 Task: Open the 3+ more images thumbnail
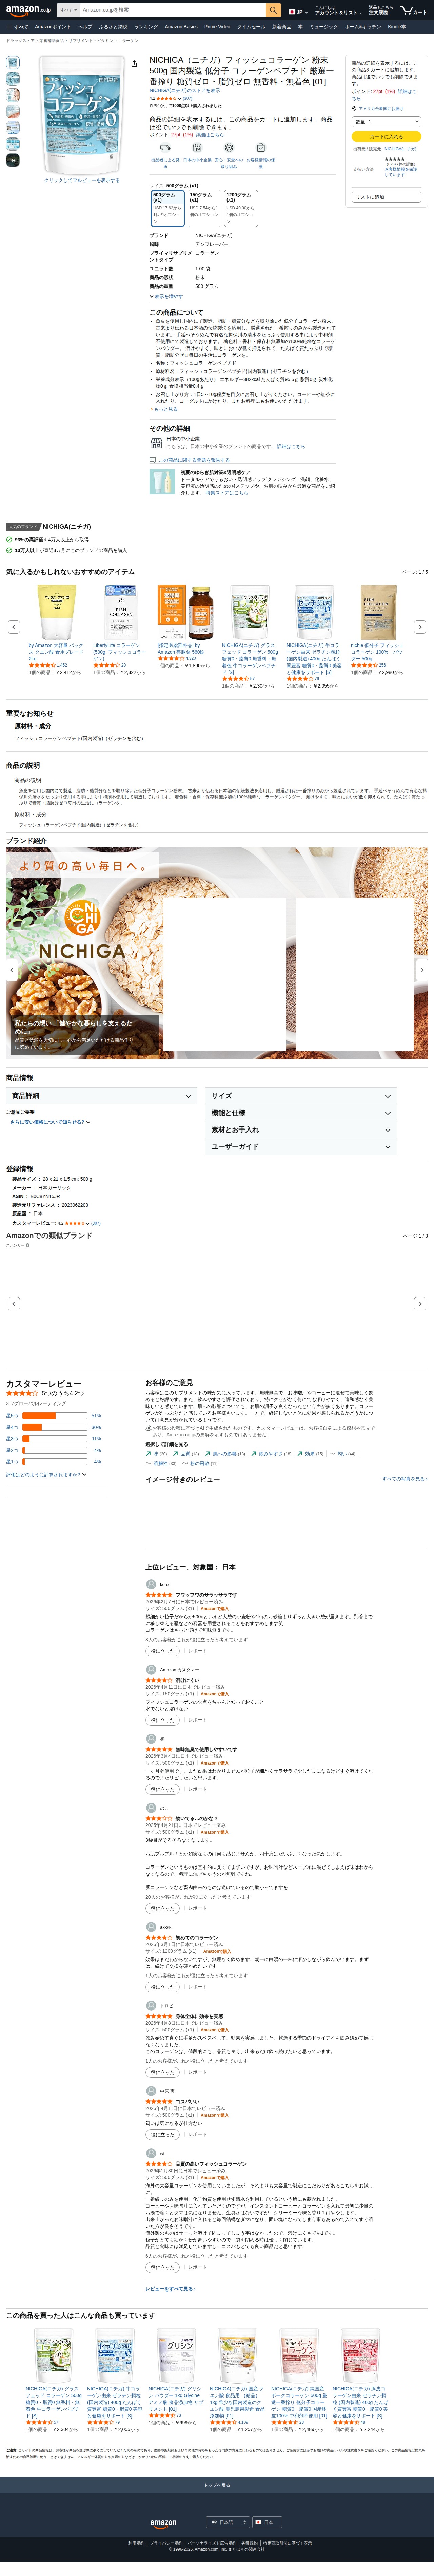coord(13,160)
